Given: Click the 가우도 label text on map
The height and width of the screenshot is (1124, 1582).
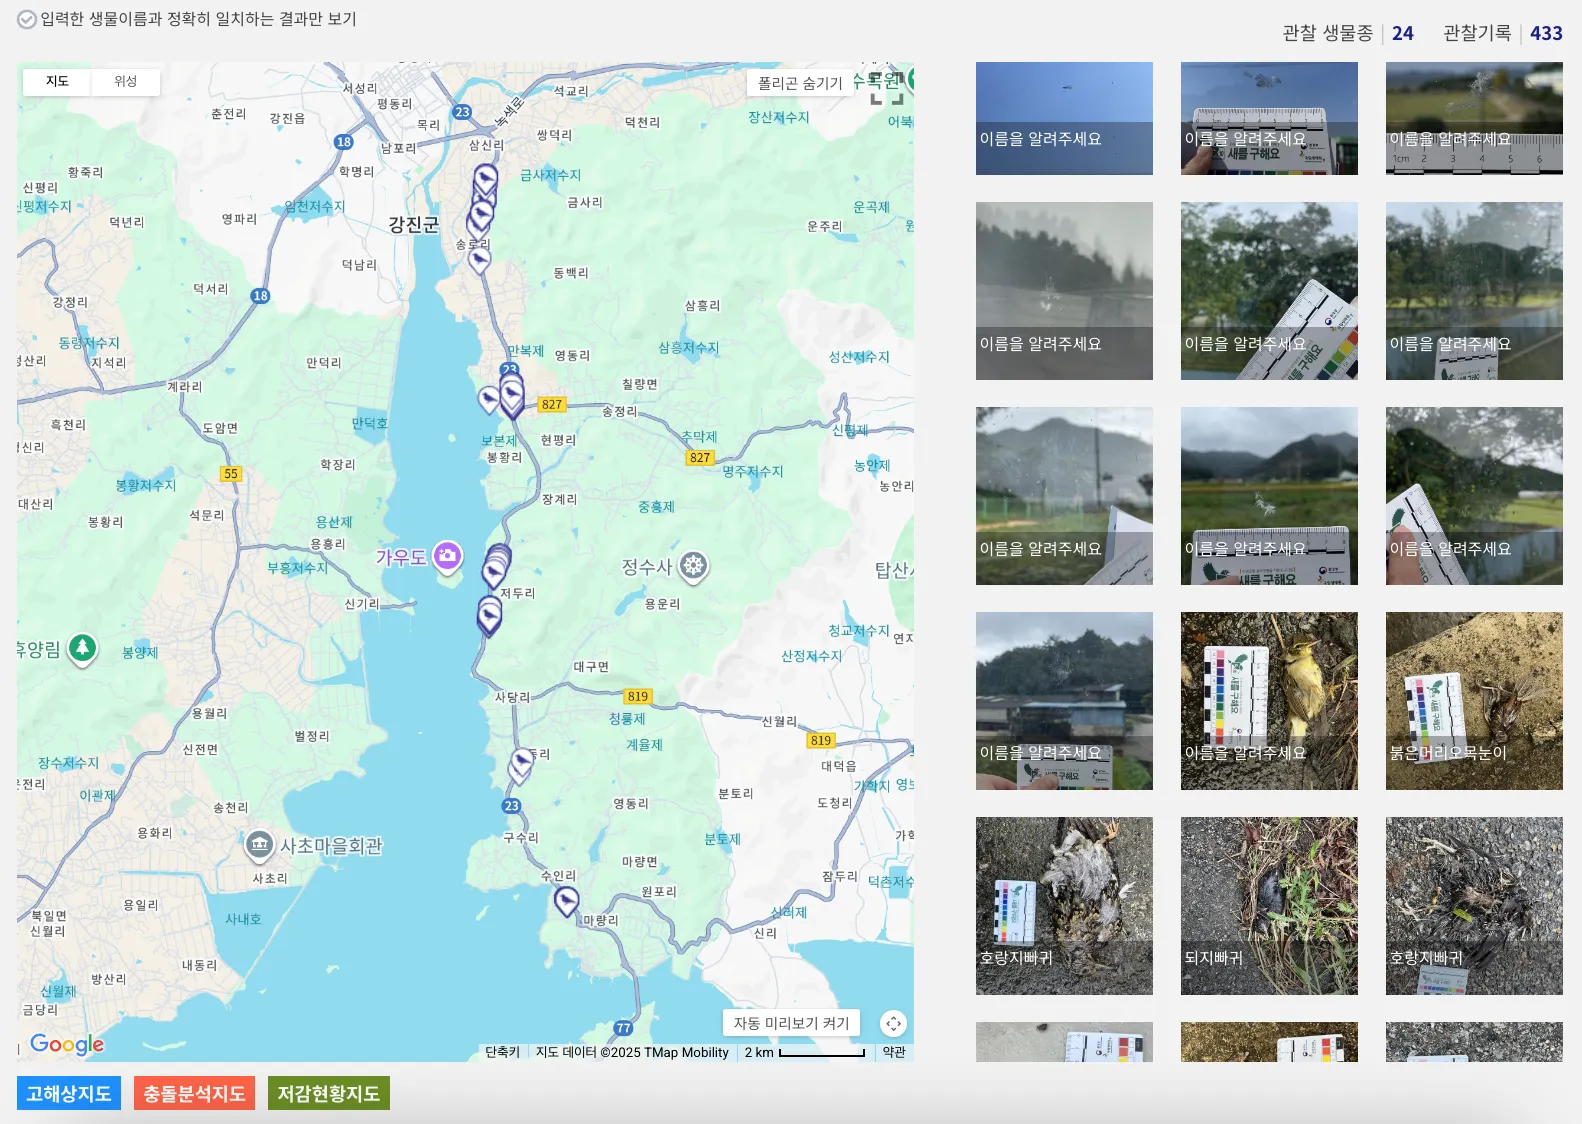Looking at the screenshot, I should [401, 557].
